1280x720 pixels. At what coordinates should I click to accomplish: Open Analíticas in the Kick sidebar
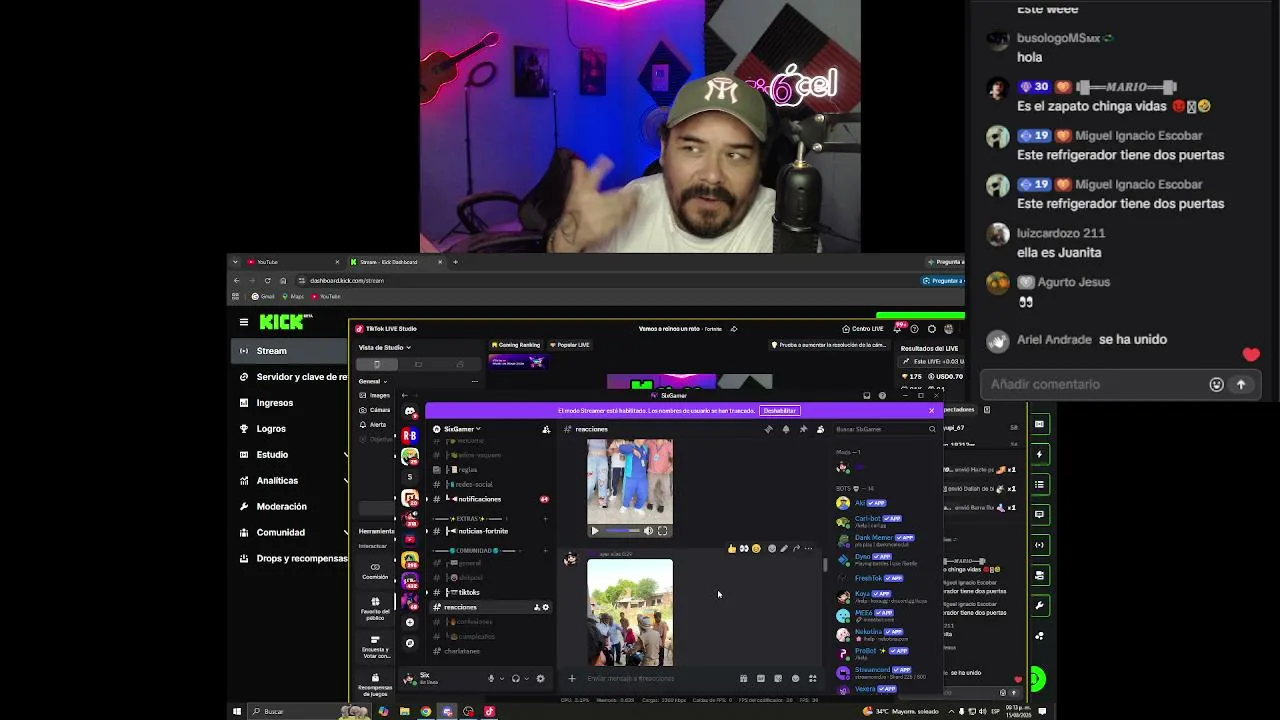click(x=290, y=481)
